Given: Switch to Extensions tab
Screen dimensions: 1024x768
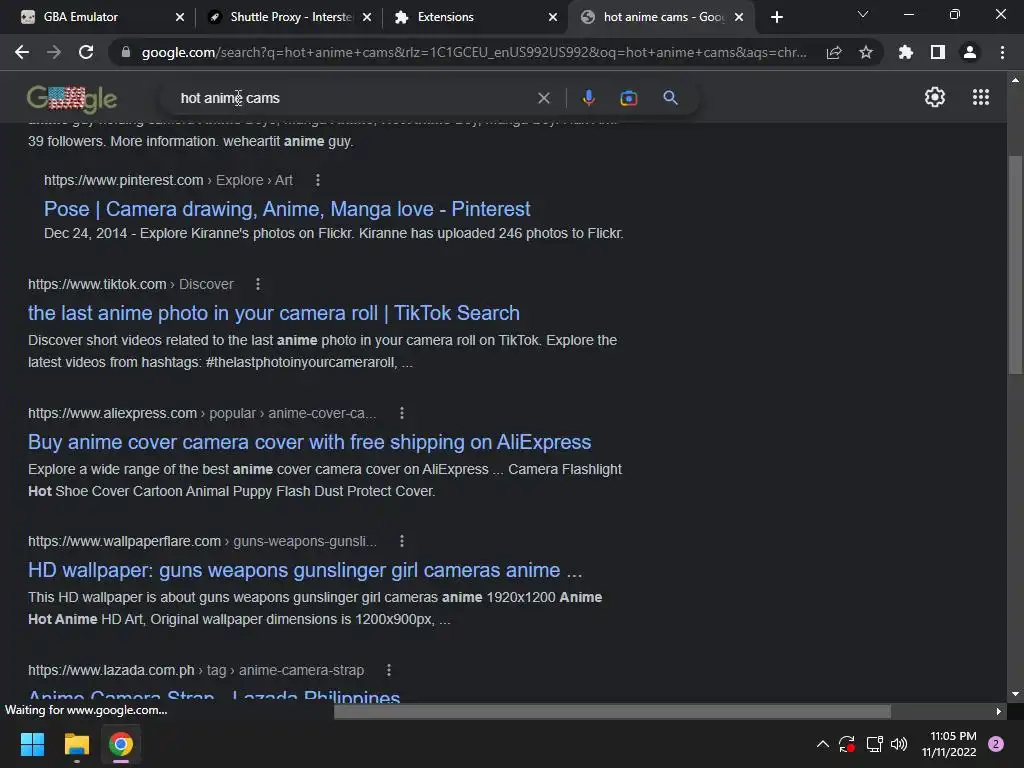Looking at the screenshot, I should [x=476, y=17].
